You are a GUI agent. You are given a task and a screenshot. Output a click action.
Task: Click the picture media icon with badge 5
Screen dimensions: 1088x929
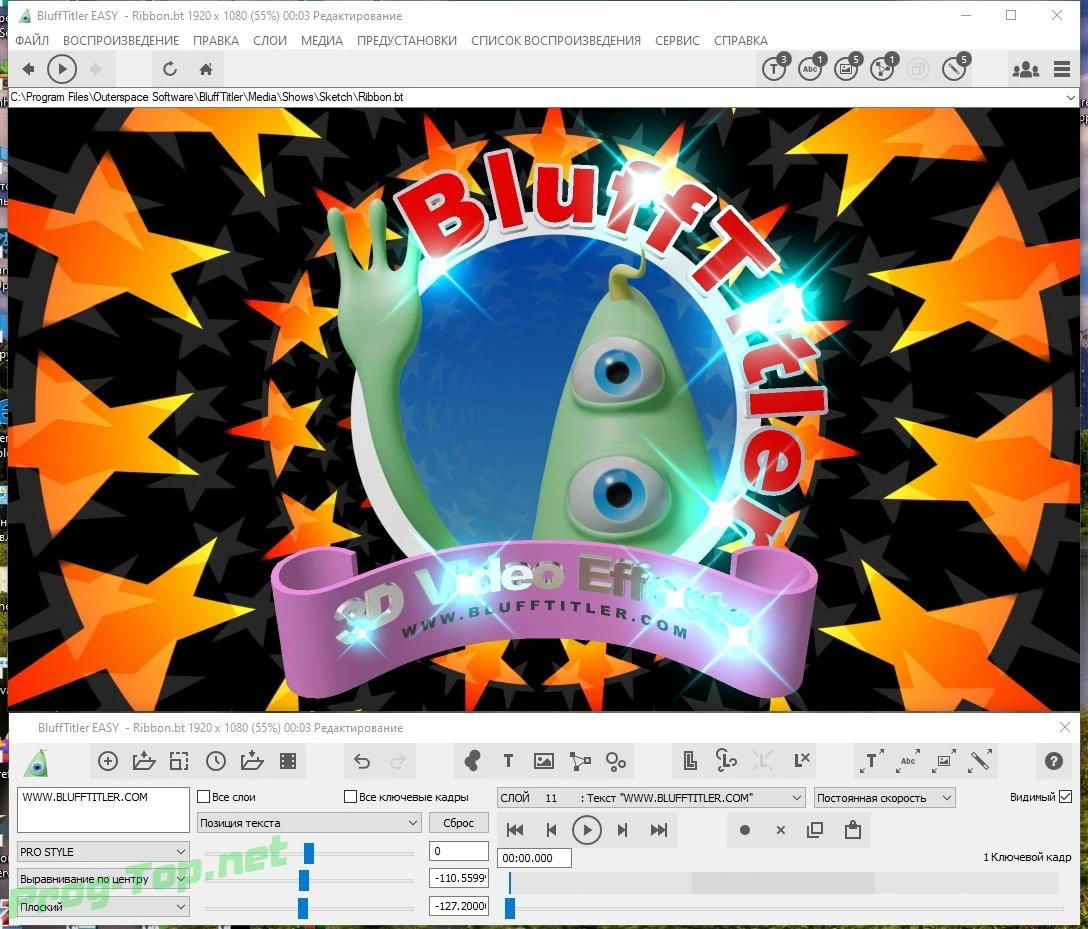click(x=847, y=68)
